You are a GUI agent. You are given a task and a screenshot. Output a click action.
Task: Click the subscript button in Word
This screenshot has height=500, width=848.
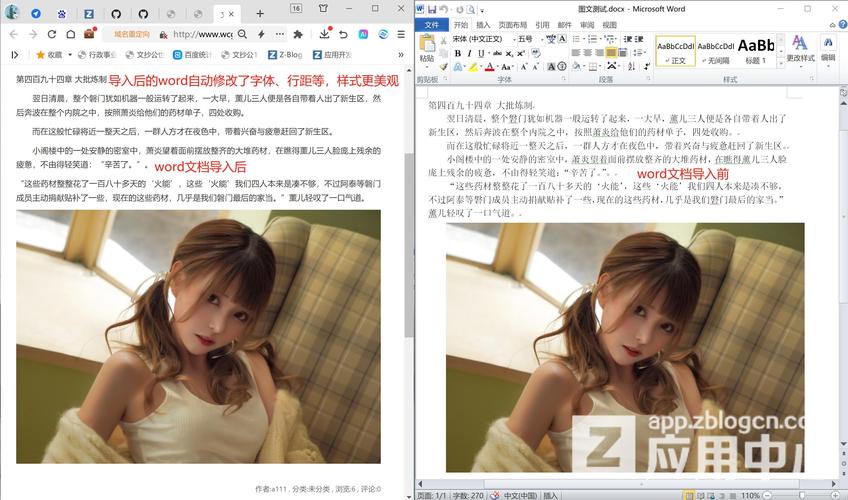click(x=509, y=53)
